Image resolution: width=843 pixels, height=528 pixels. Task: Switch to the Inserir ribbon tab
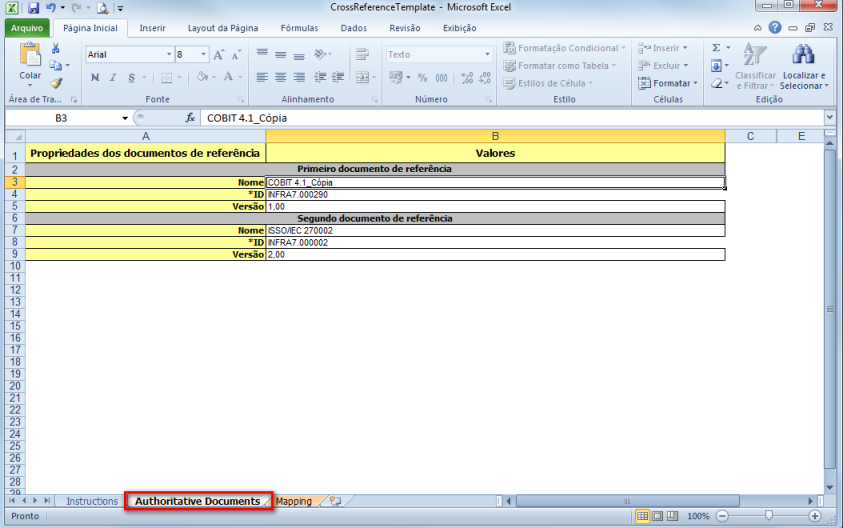152,28
